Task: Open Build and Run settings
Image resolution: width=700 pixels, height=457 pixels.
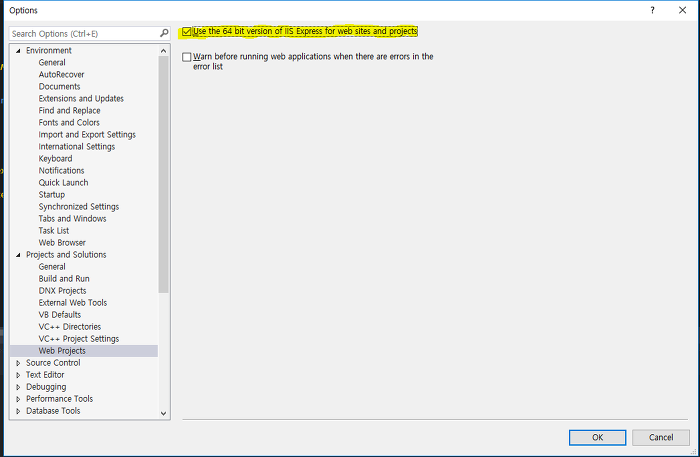Action: tap(64, 279)
